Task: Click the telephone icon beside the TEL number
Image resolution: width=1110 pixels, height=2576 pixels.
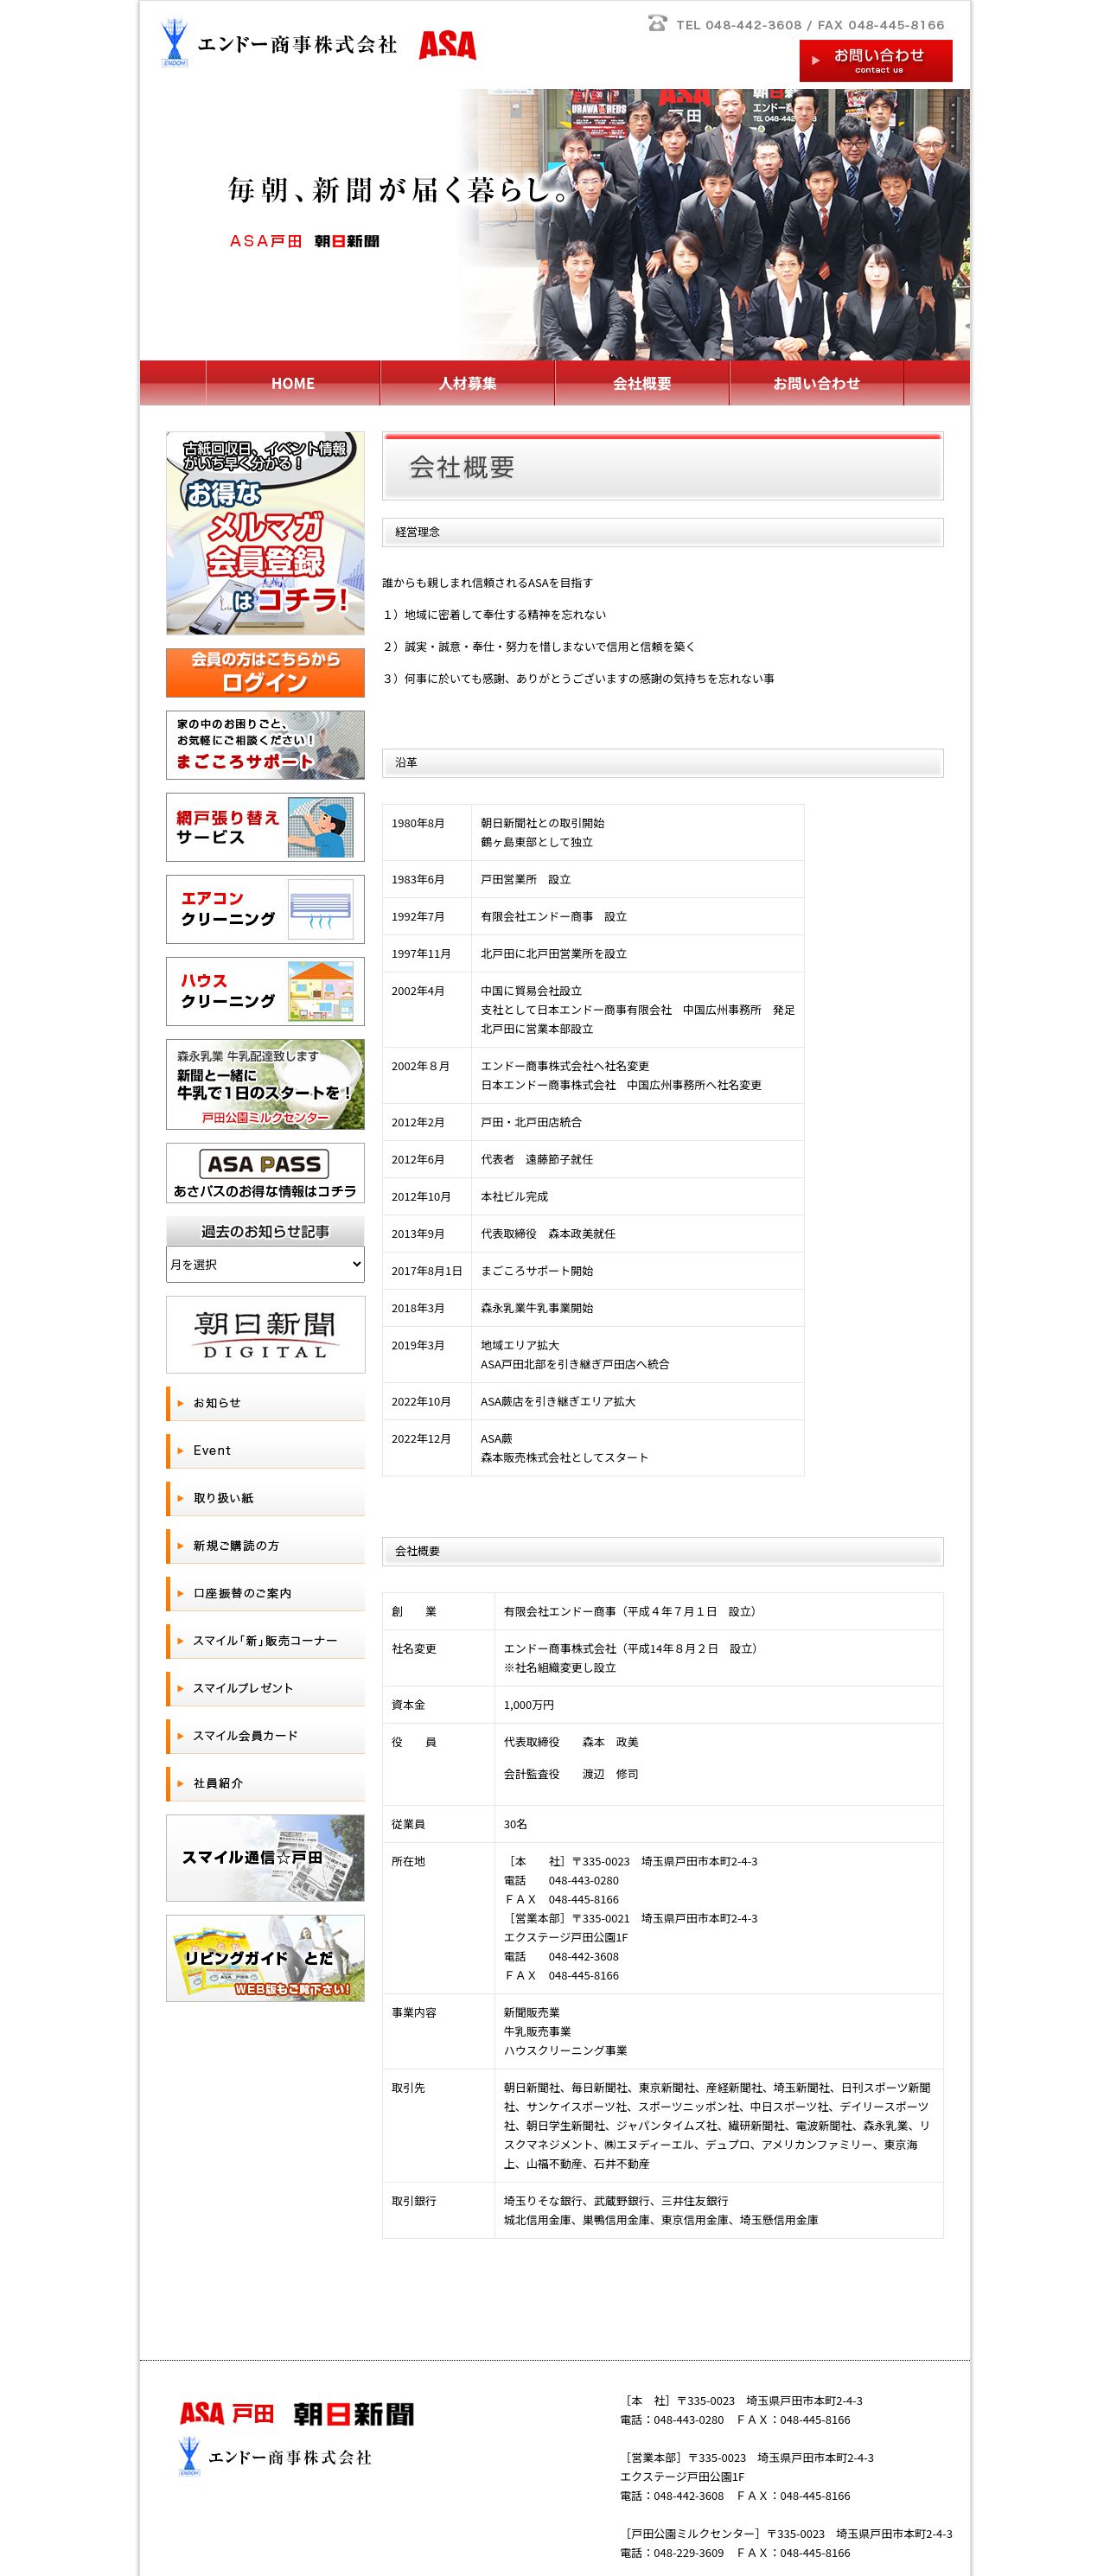Action: [x=657, y=24]
